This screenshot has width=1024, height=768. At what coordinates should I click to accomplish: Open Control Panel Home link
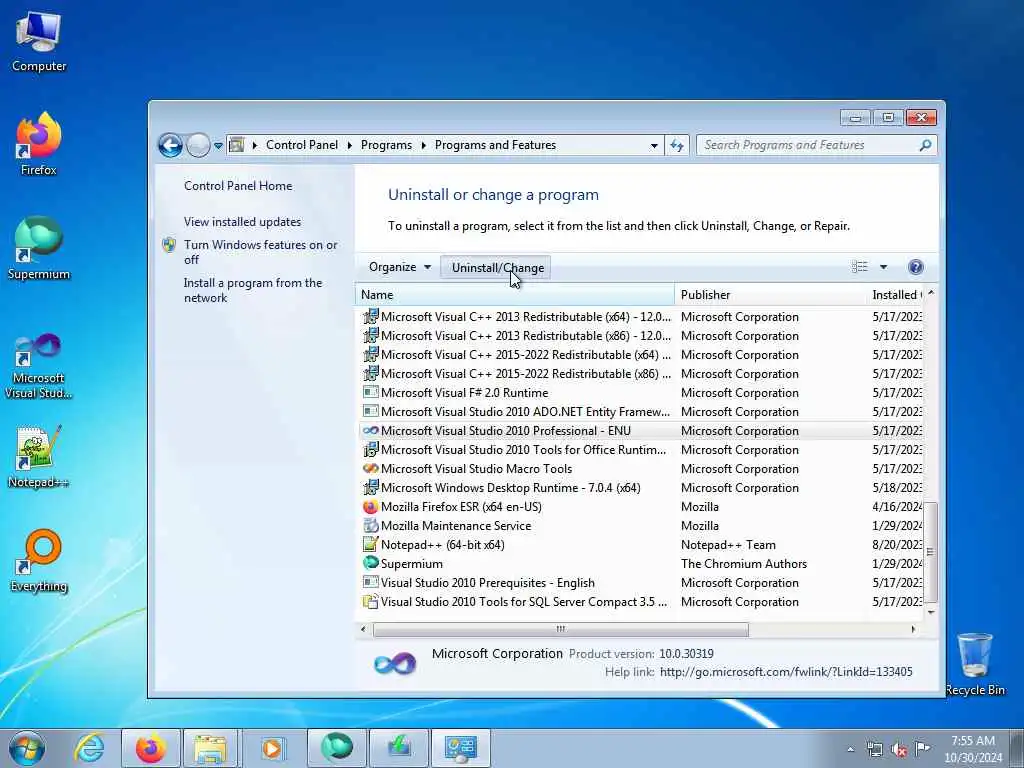coord(238,185)
